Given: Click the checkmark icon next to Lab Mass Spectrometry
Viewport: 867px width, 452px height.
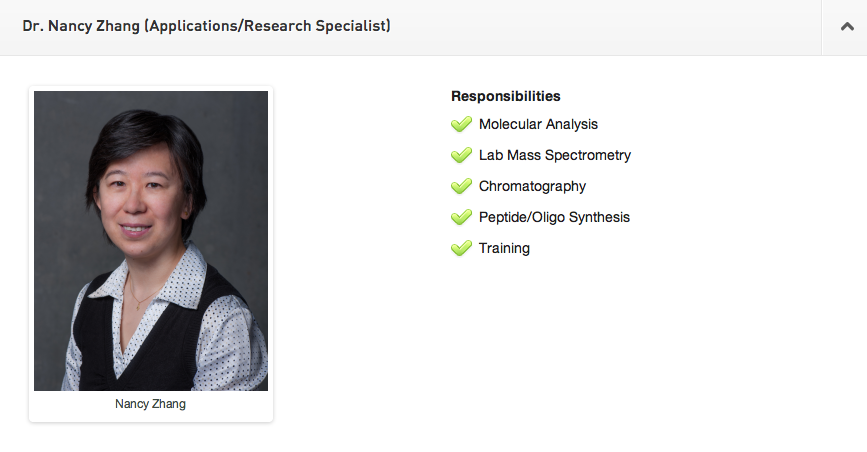Looking at the screenshot, I should (x=461, y=155).
